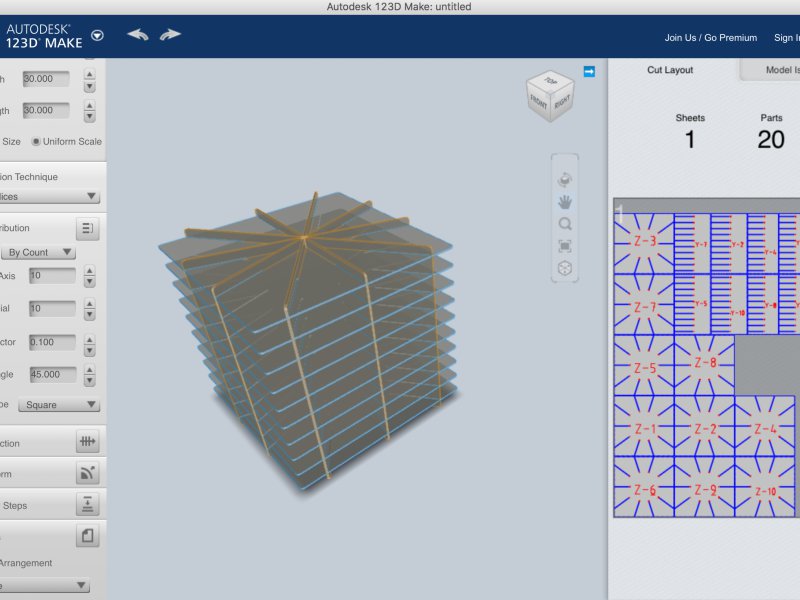Image resolution: width=800 pixels, height=600 pixels.
Task: Decrease the notch factor 0.100 value
Action: point(89,351)
